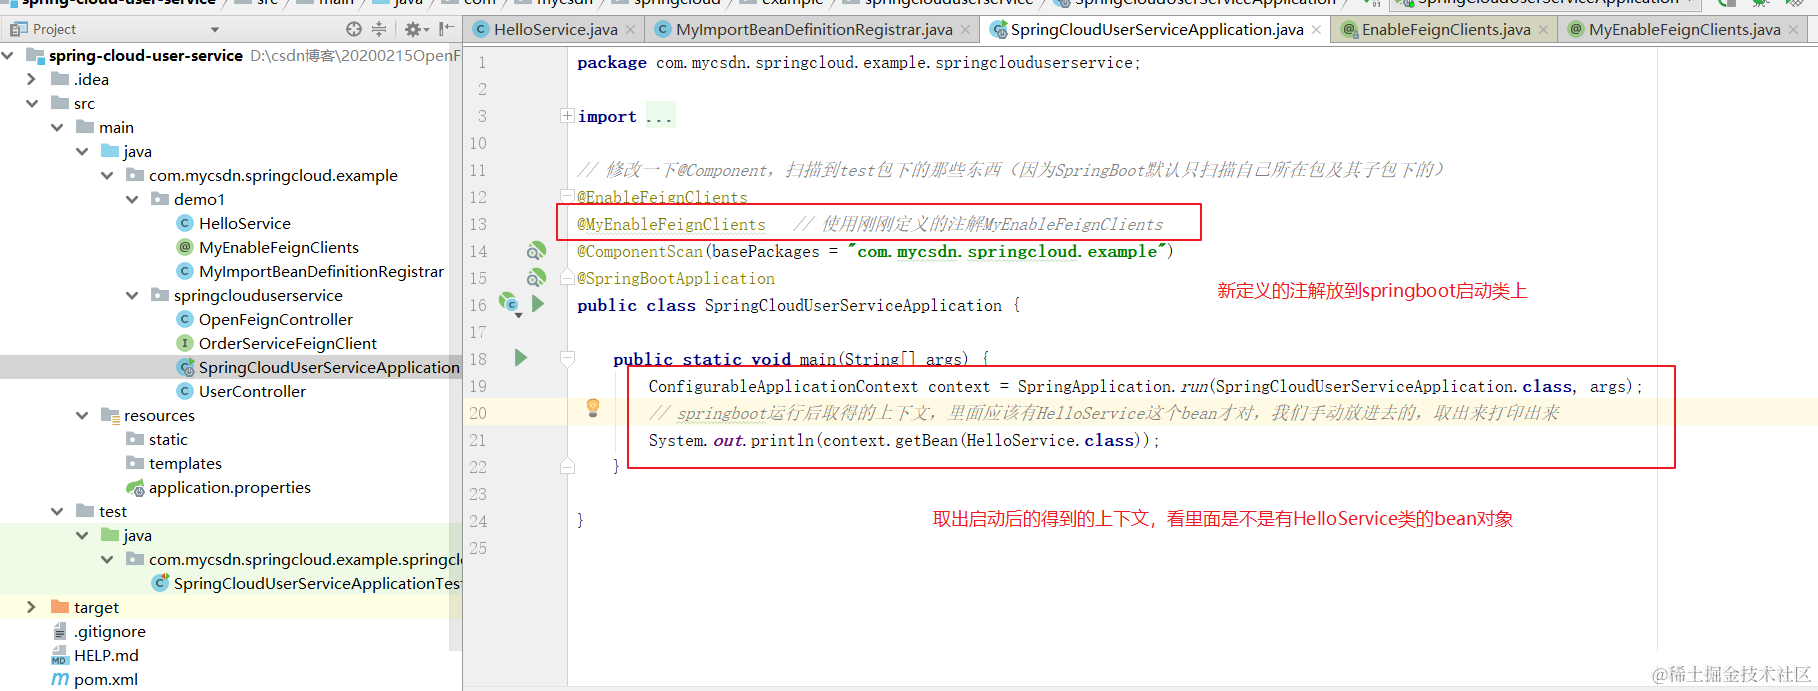
Task: Select MyEnableFeignClients annotation in tree
Action: 278,247
